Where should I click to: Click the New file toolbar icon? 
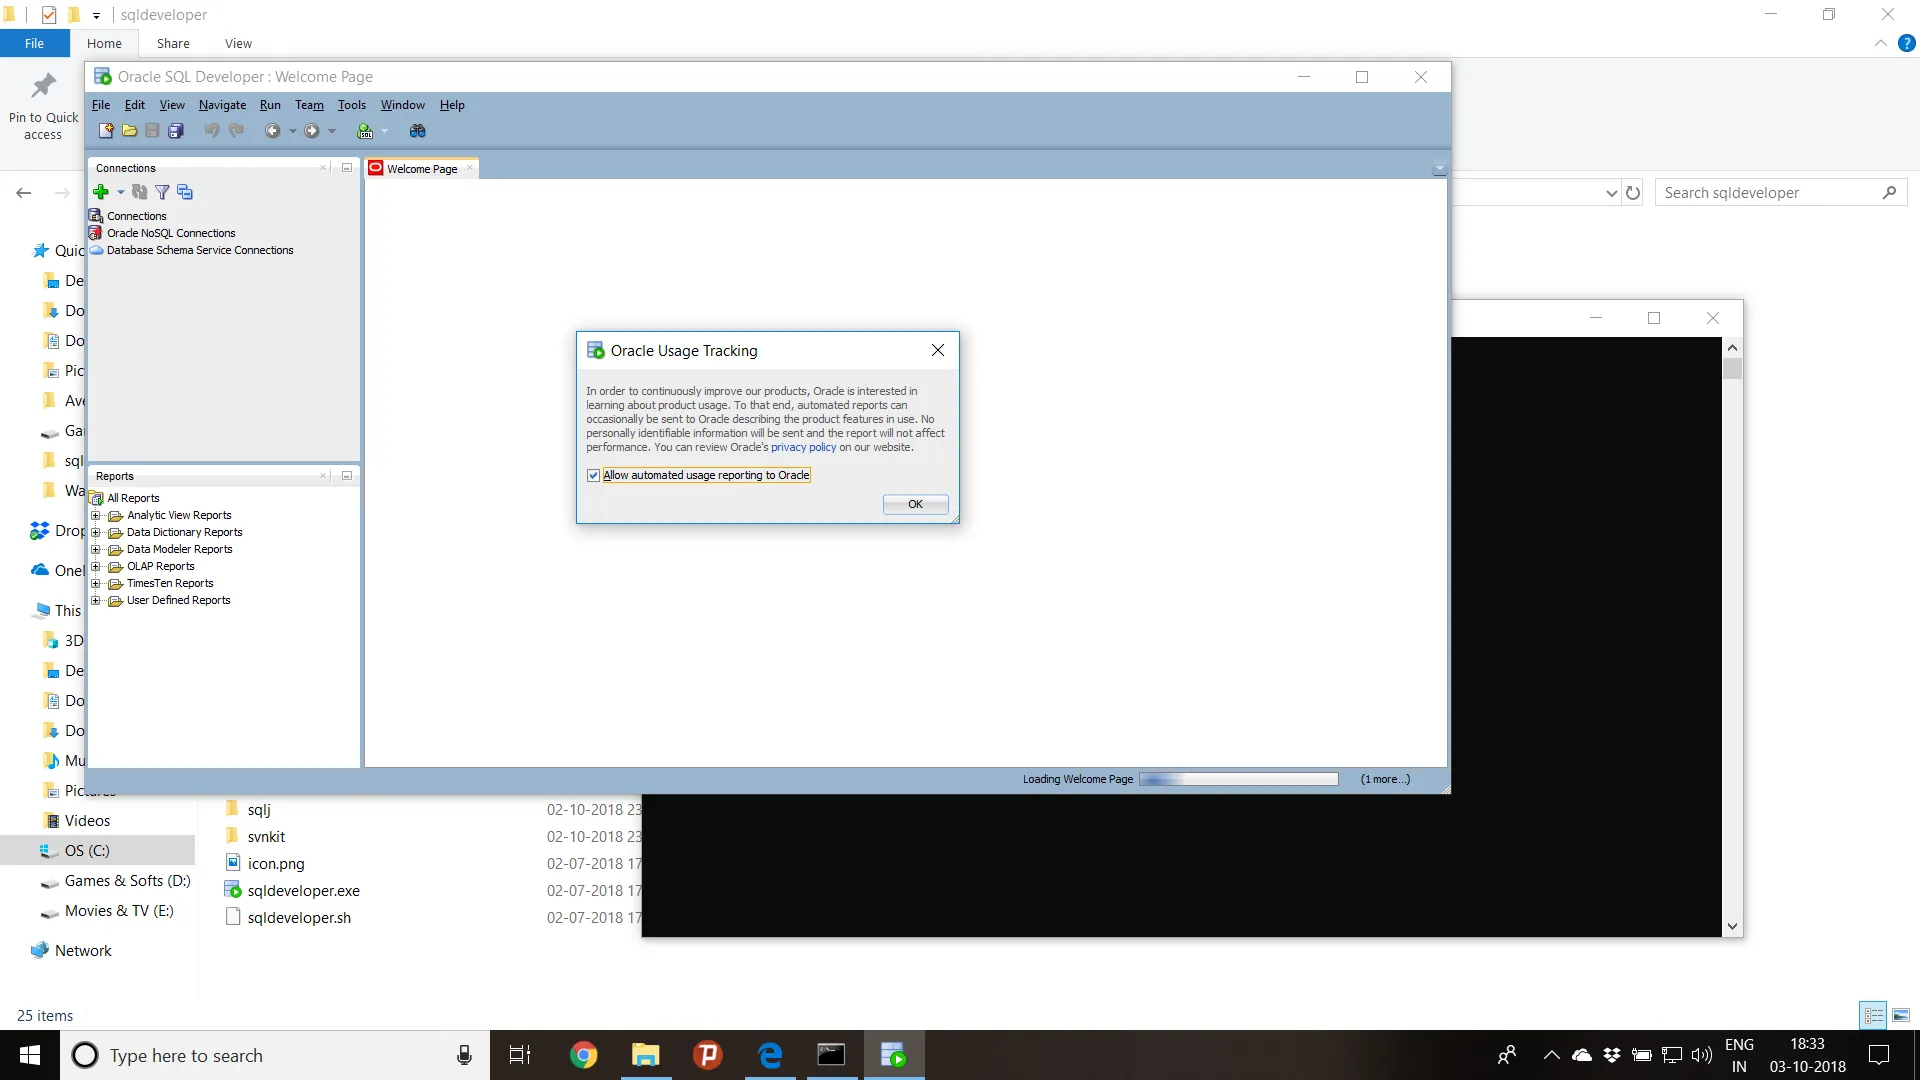click(105, 131)
